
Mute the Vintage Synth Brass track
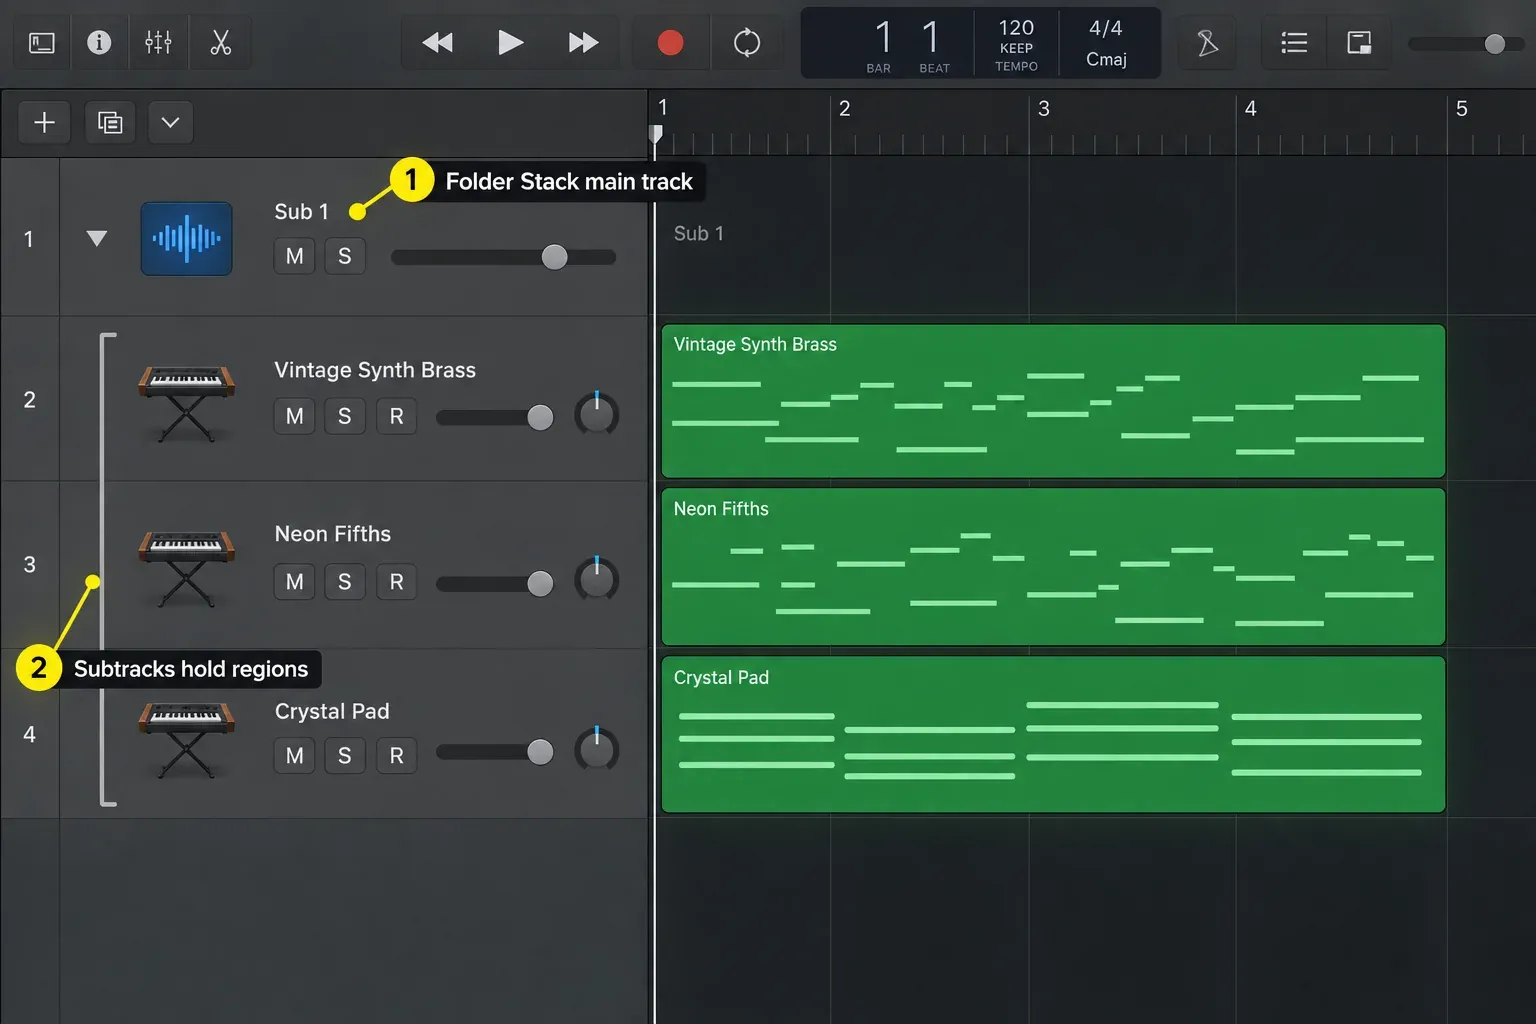click(295, 416)
